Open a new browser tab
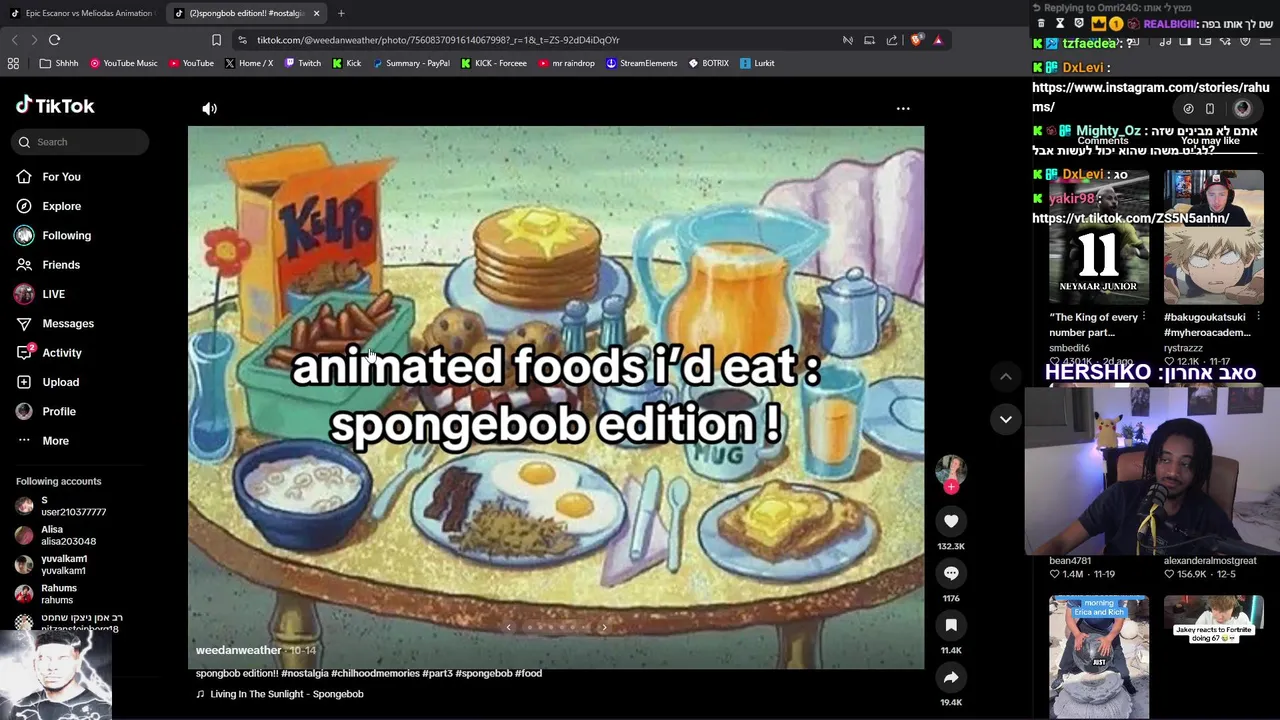This screenshot has height=720, width=1280. pos(341,13)
